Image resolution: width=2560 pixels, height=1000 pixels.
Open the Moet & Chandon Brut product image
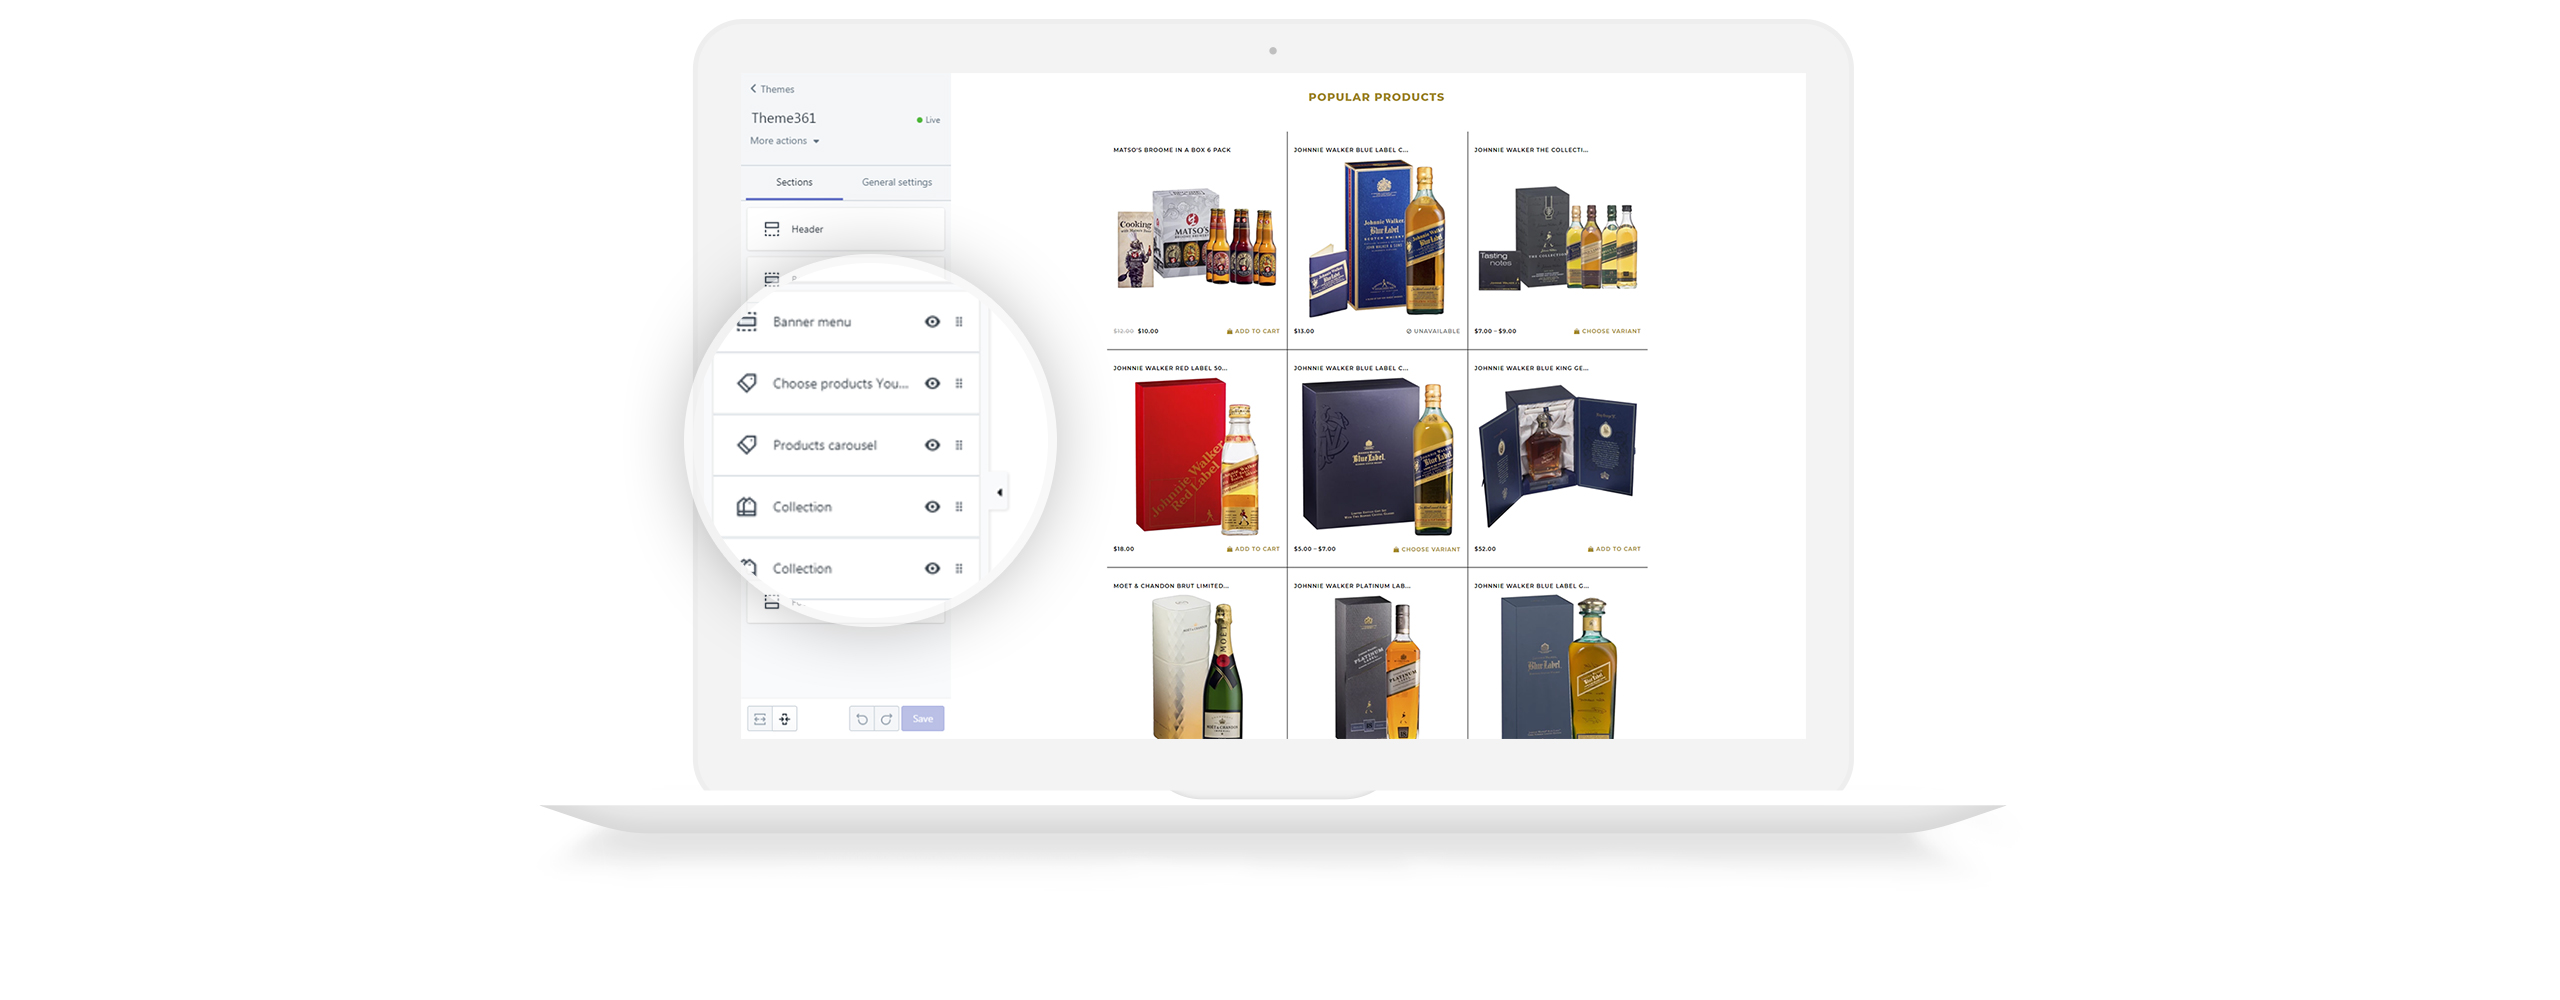[x=1197, y=668]
